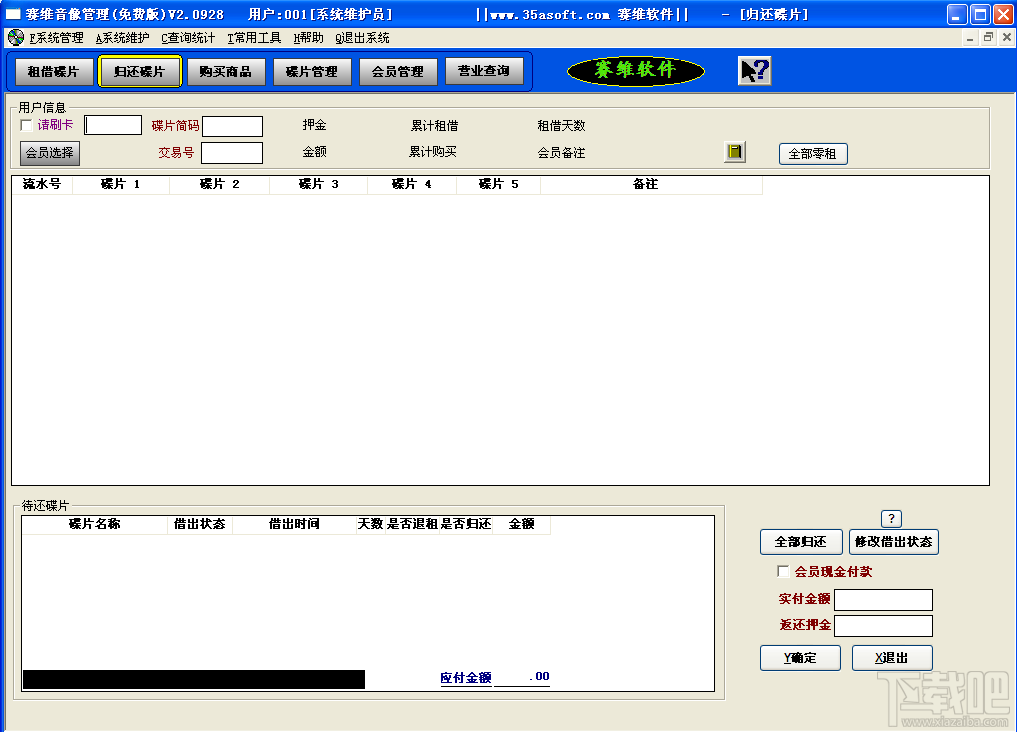Click the 实付金额 input field
1017x732 pixels.
point(883,600)
